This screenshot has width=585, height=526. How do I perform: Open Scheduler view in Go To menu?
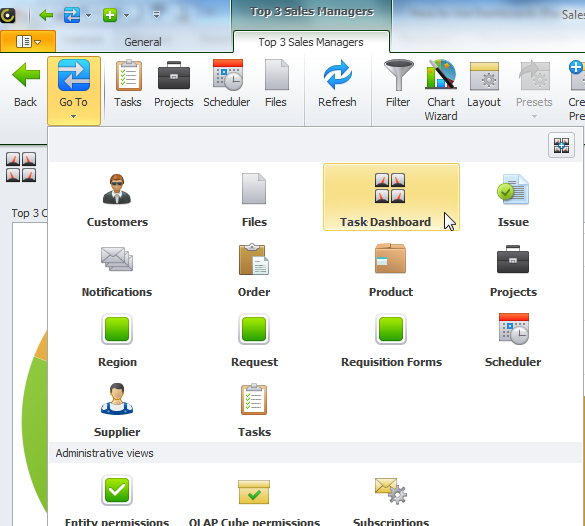pos(513,341)
